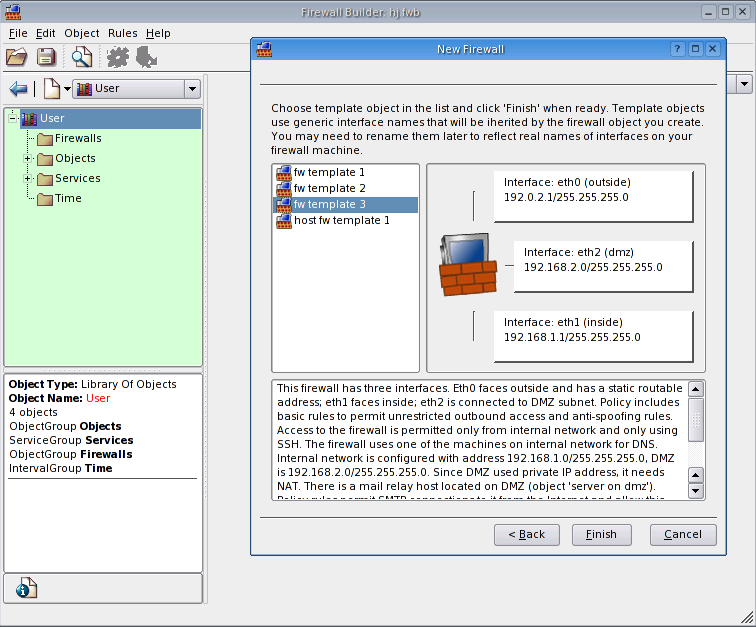Screen dimensions: 756x627
Task: Open the Help menu
Action: tap(158, 33)
